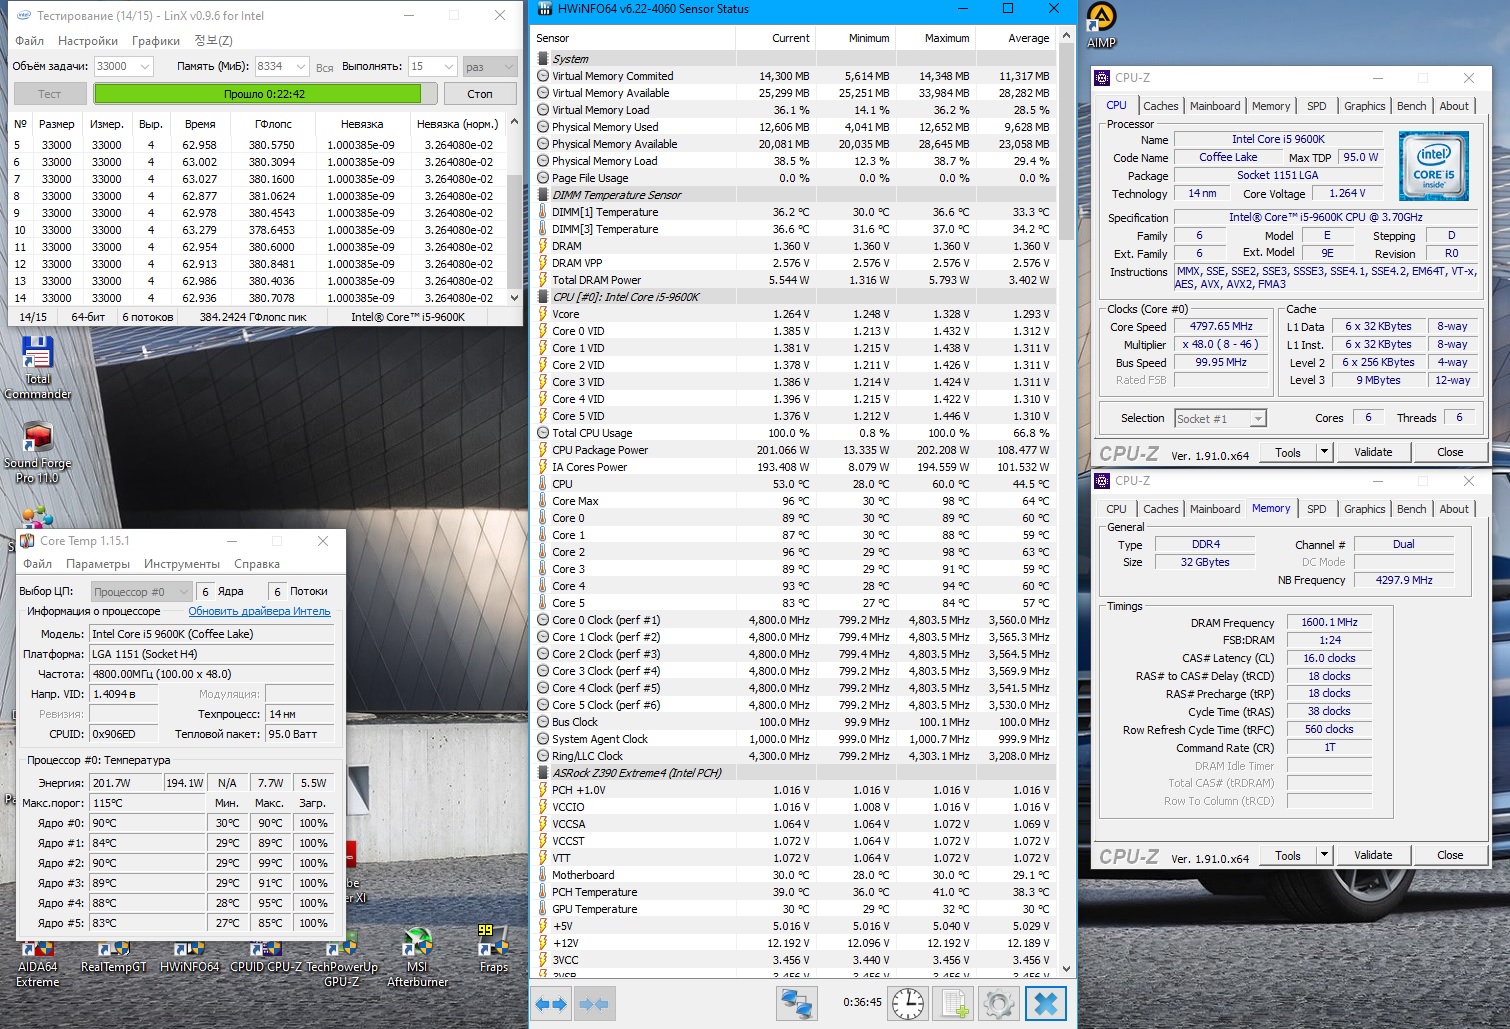Switch to SPD tab in CPU-Z Timings window
This screenshot has height=1029, width=1510.
point(1317,509)
